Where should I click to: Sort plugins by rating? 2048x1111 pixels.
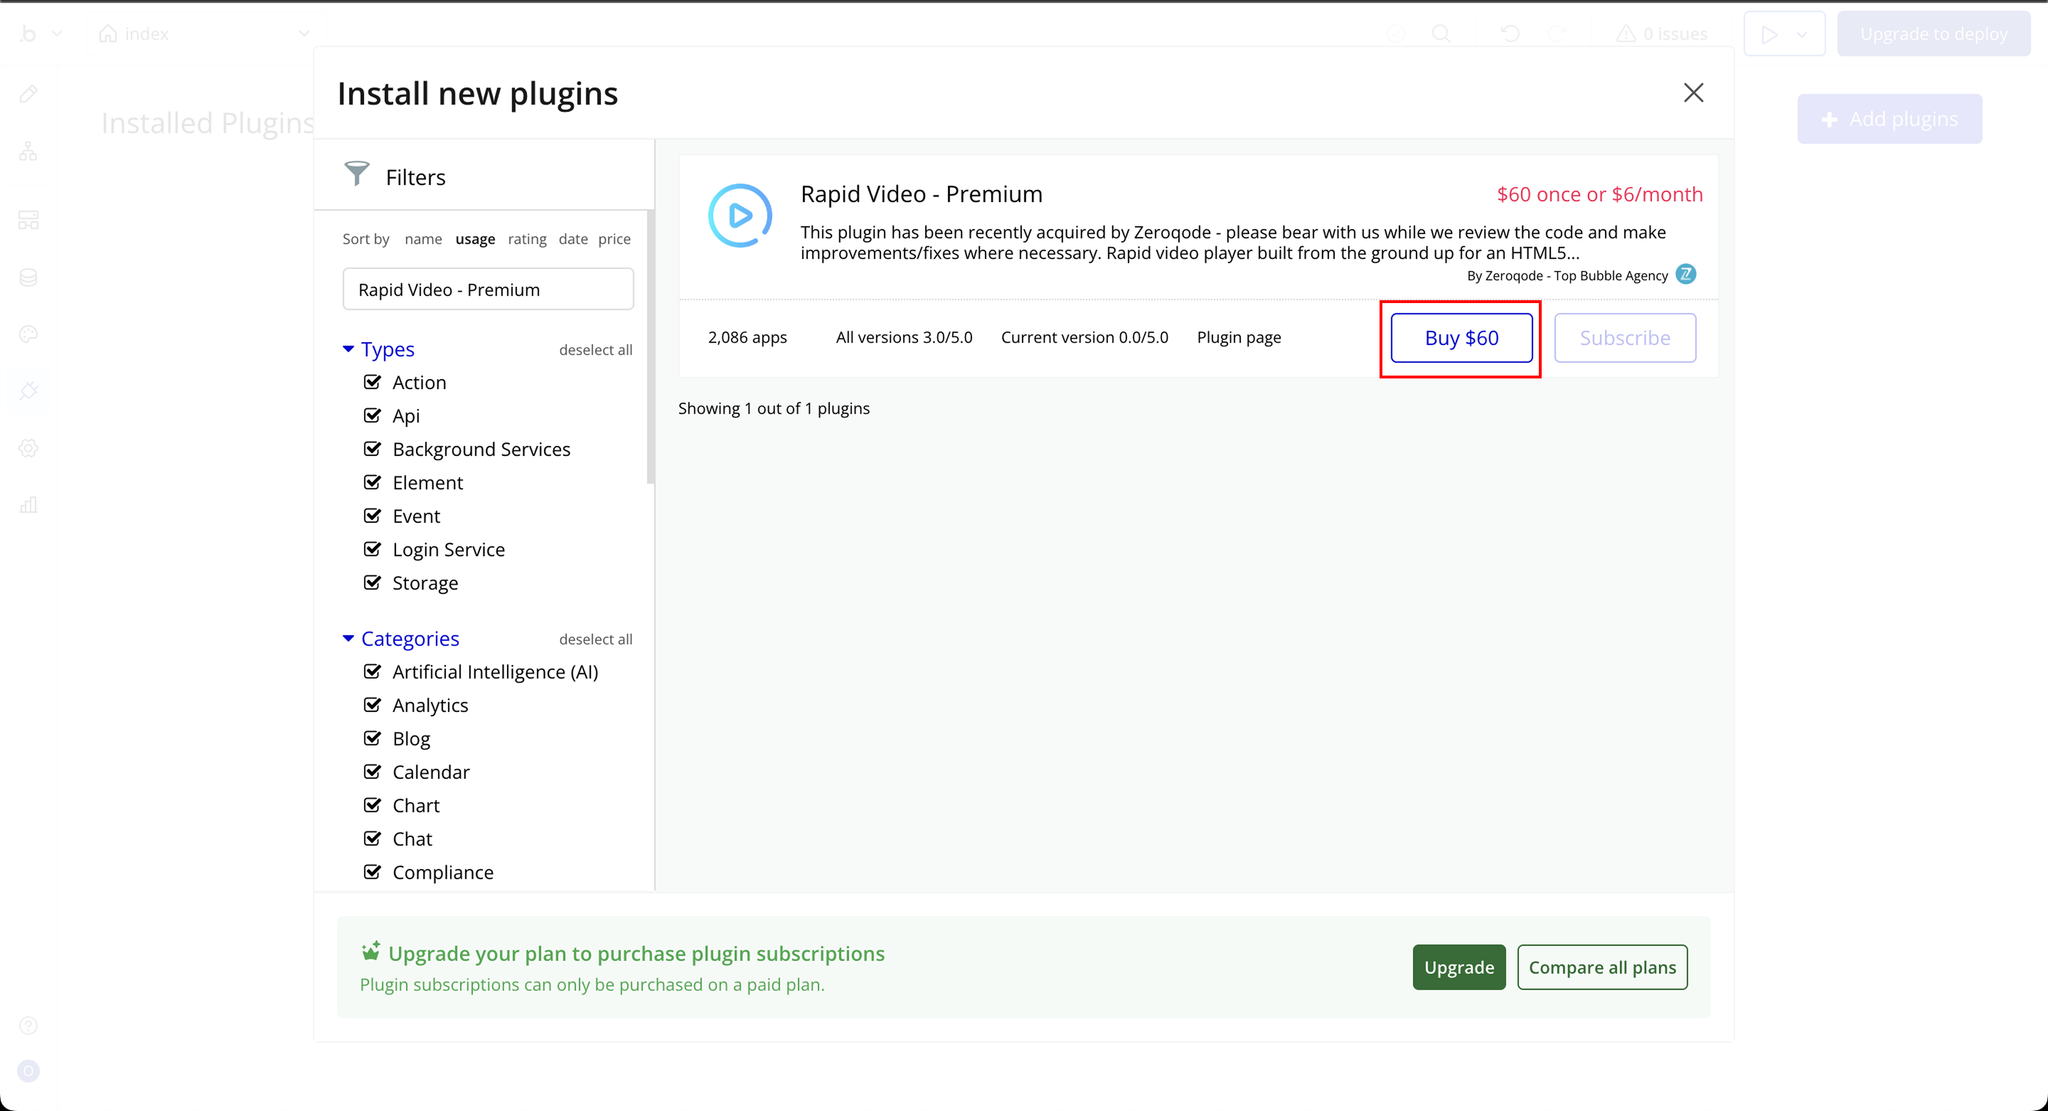click(527, 239)
